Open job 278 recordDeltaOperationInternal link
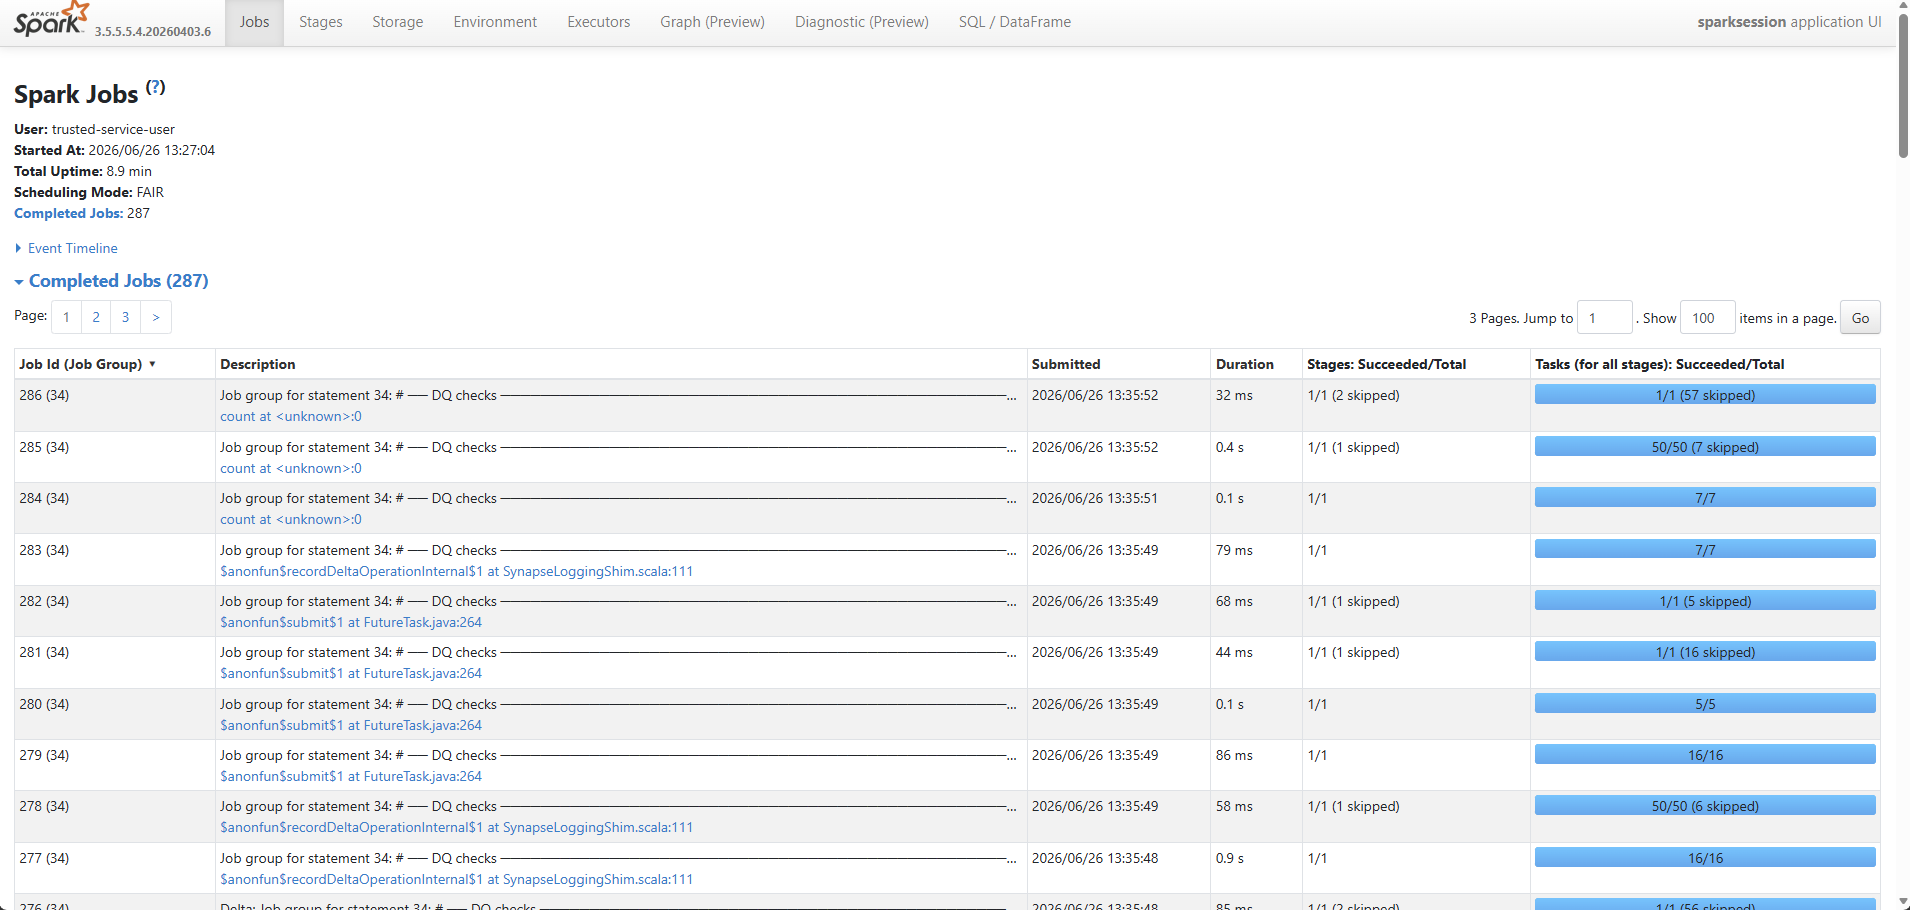 pos(456,827)
